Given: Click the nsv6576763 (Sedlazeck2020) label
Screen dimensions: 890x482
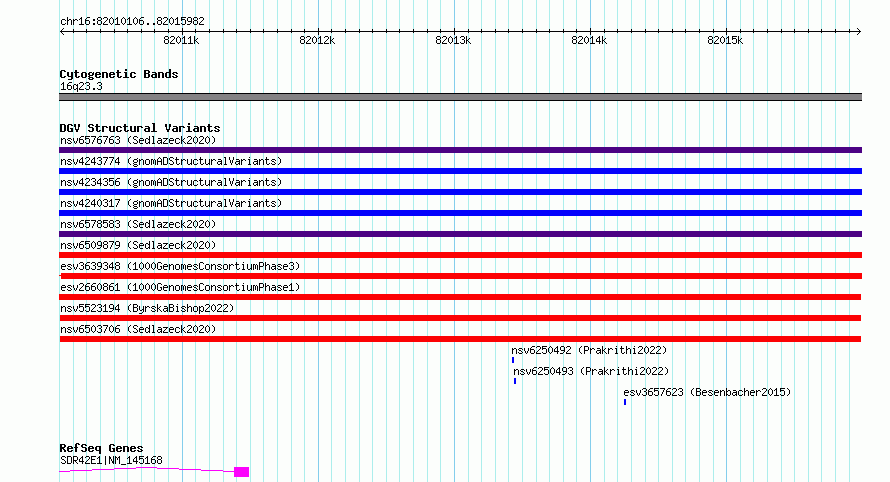Looking at the screenshot, I should [x=138, y=140].
